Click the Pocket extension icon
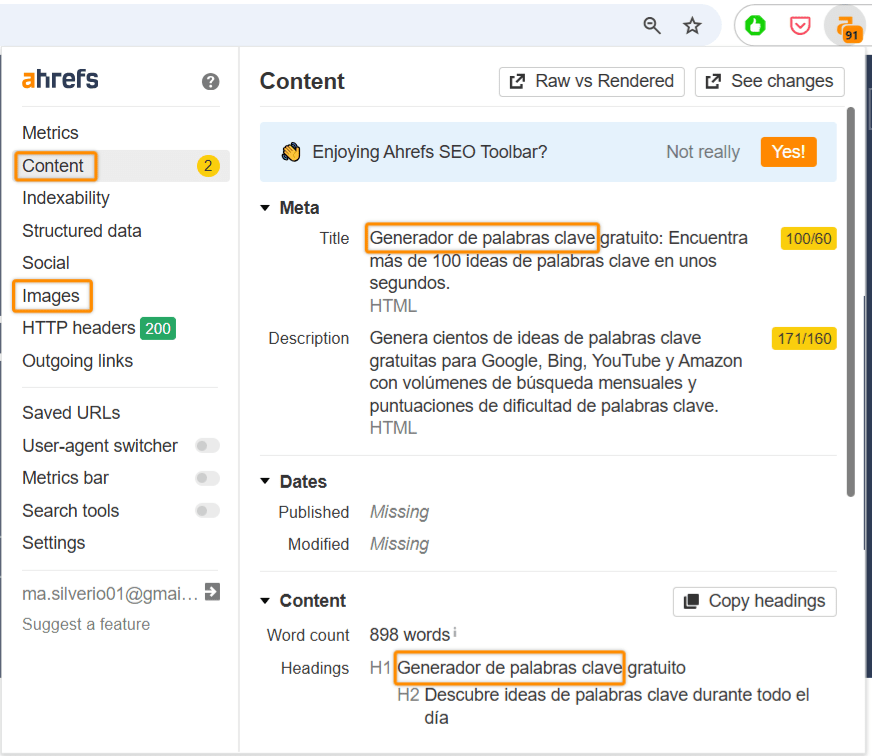The image size is (872, 756). coord(799,26)
